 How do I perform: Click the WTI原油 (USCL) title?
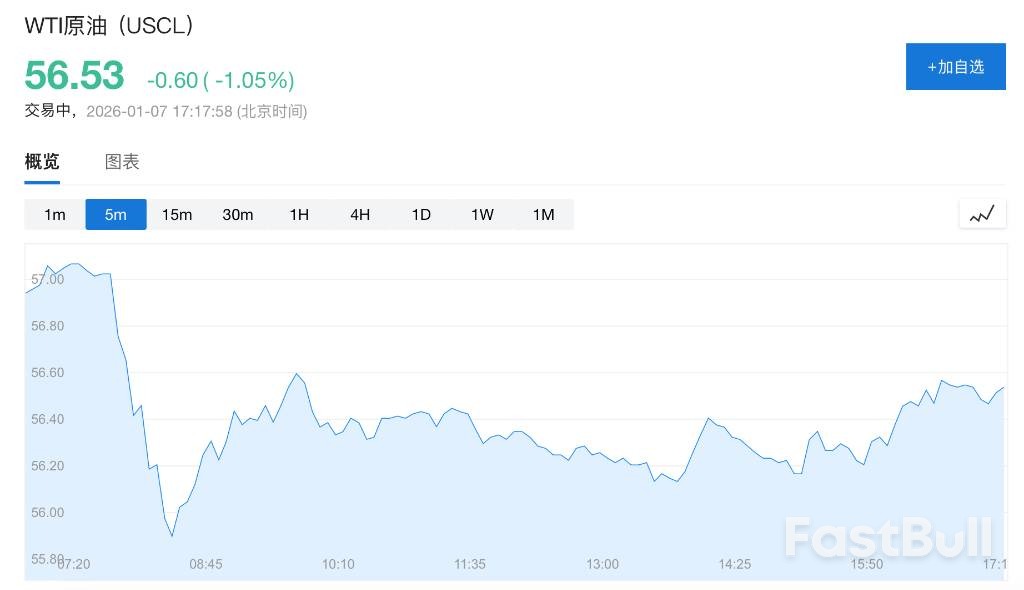point(108,26)
